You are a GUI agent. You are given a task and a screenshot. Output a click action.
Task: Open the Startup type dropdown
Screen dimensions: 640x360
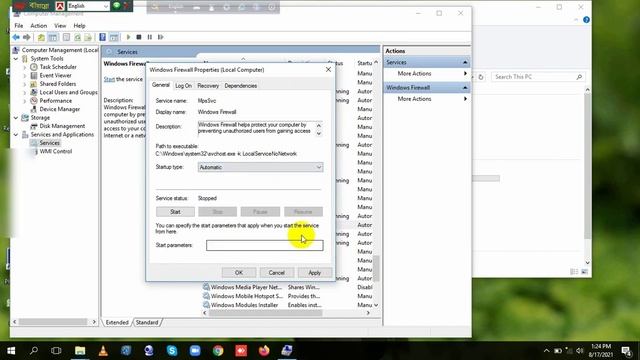pos(260,167)
